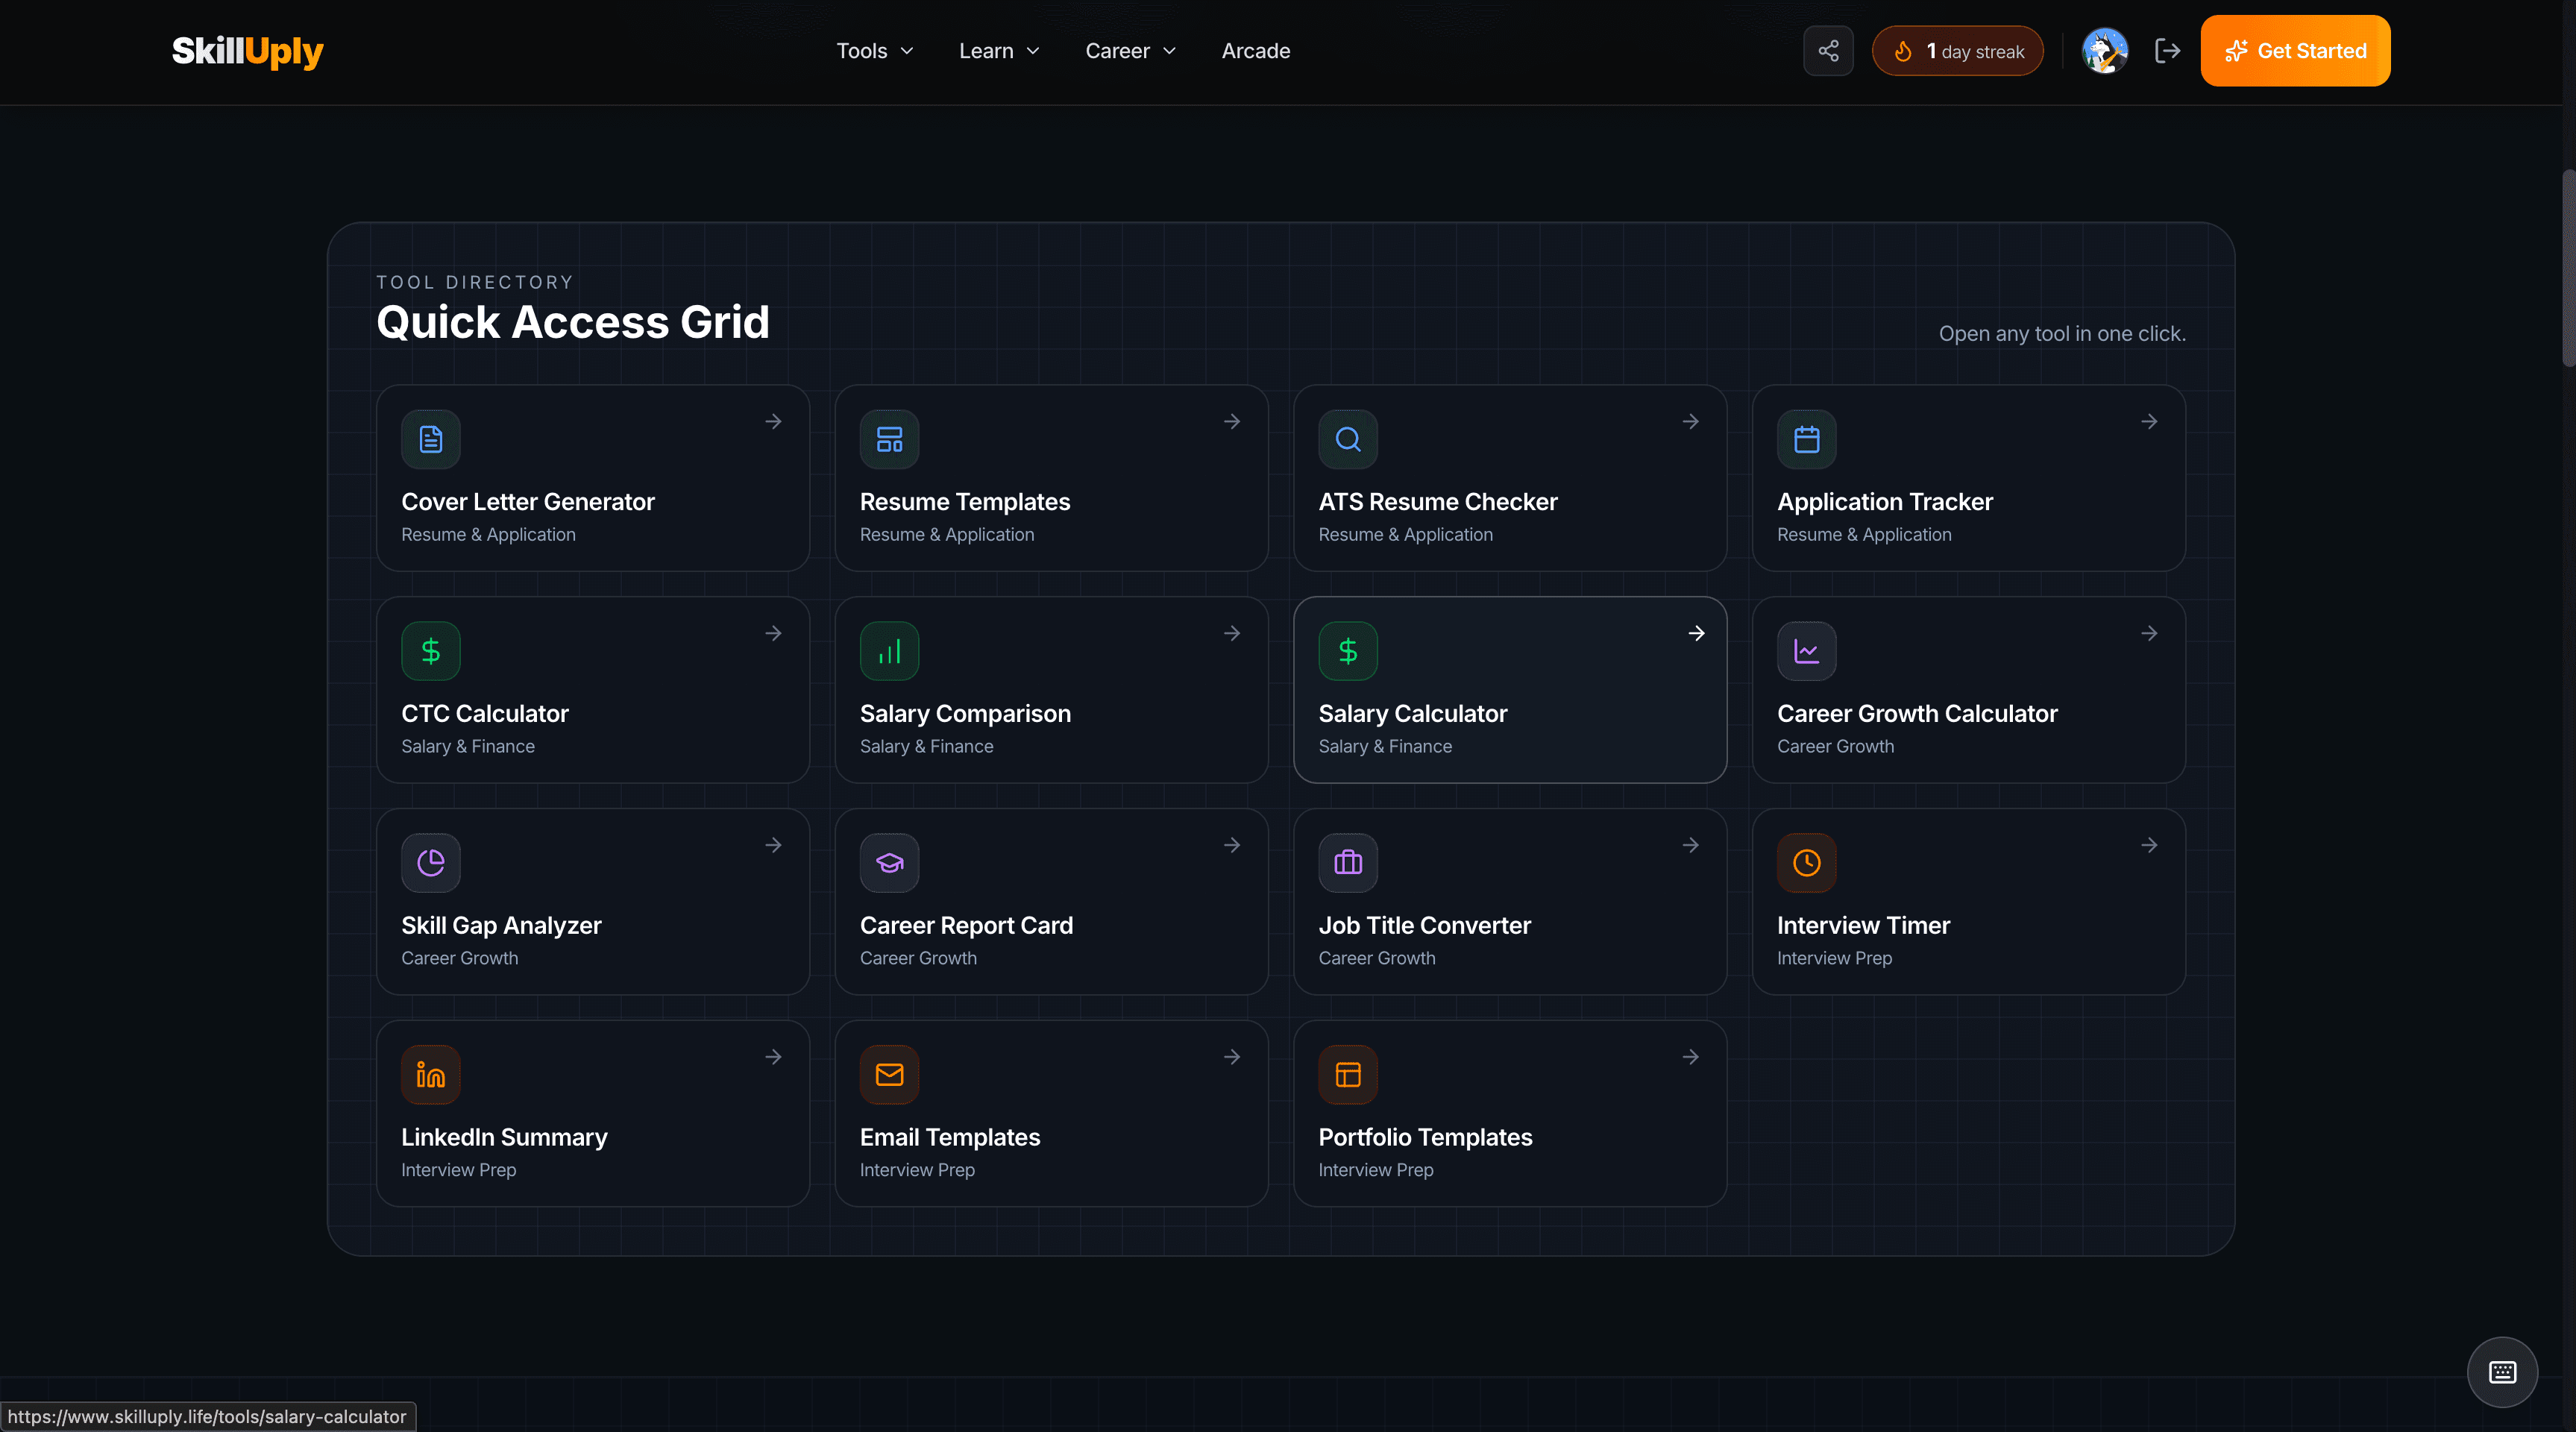Click the LinkedIn Summary icon

[430, 1074]
